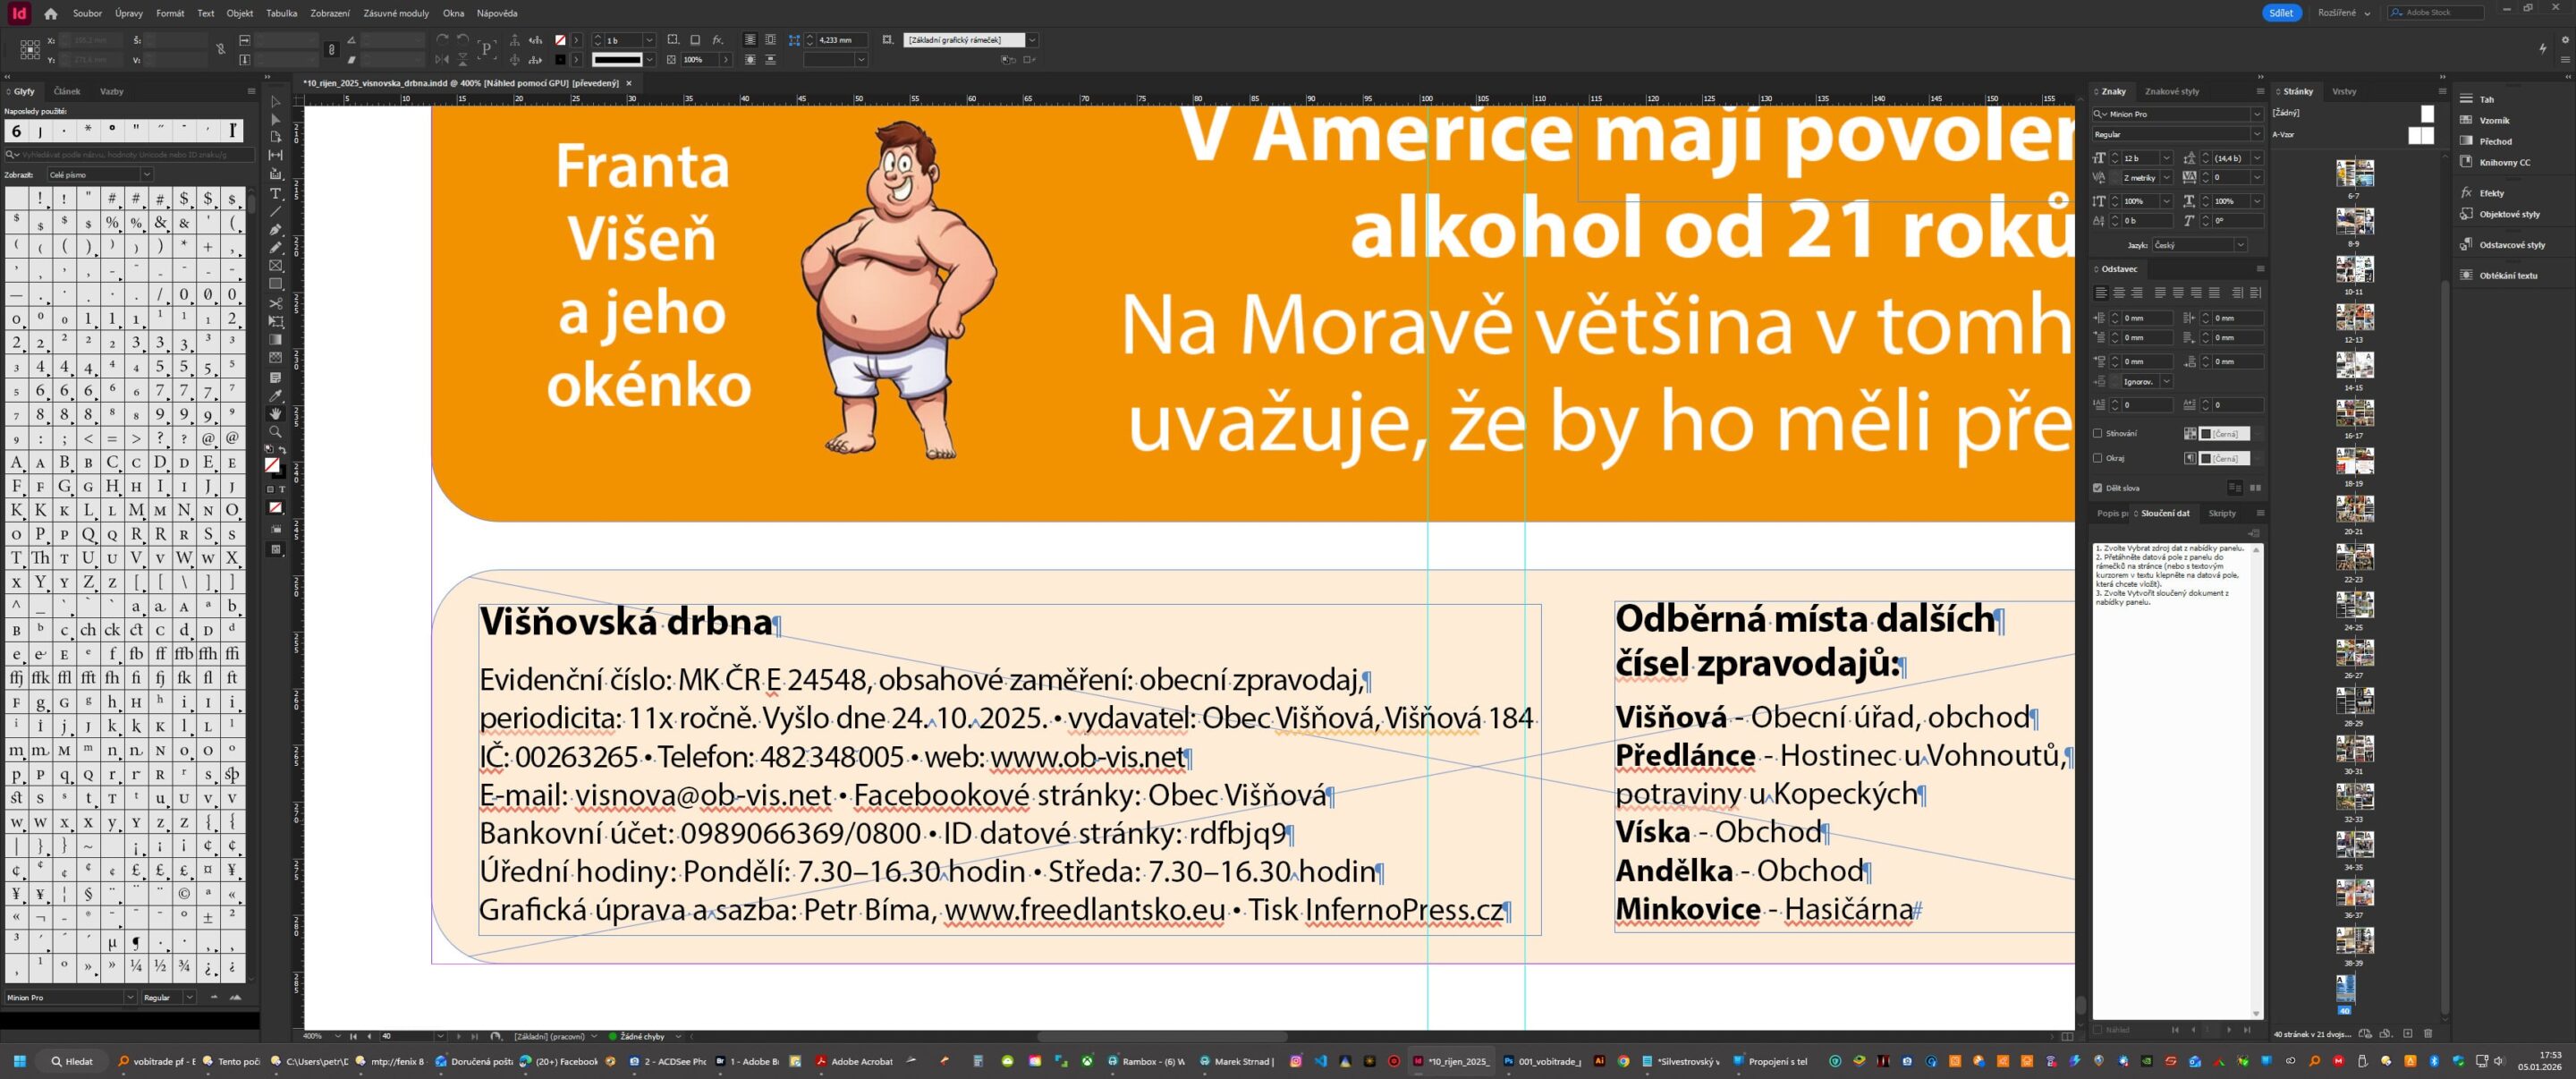Choose the Rectangle Frame tool
The height and width of the screenshot is (1079, 2576).
coord(276,266)
